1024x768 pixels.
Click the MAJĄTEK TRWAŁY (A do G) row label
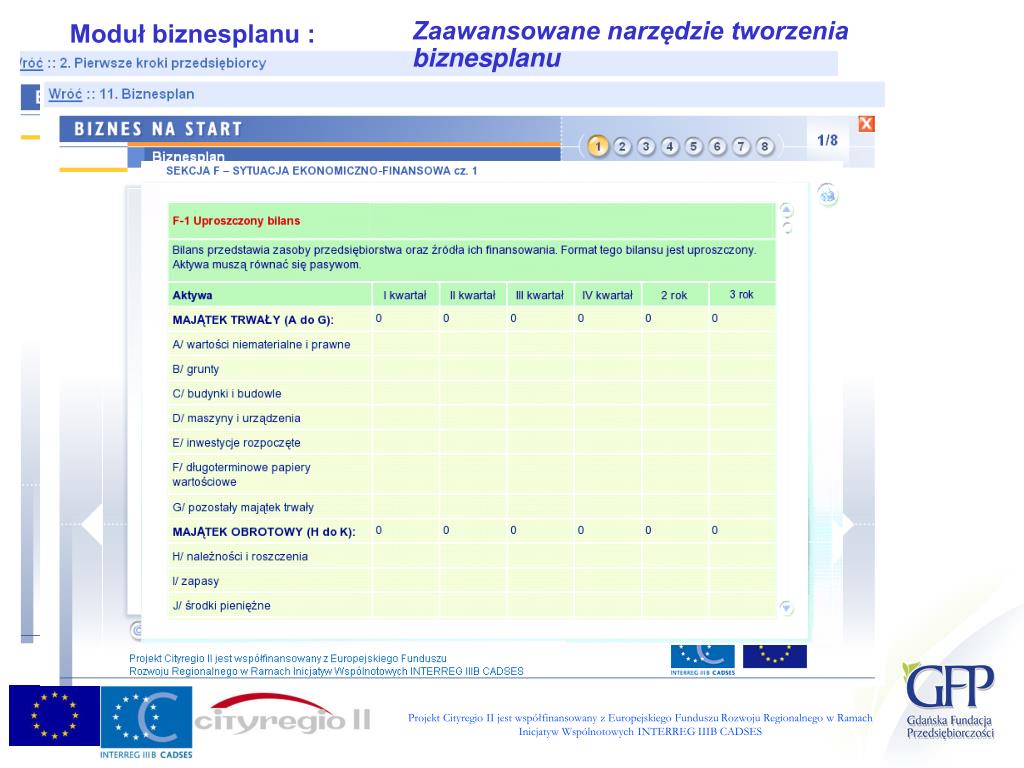pos(253,320)
